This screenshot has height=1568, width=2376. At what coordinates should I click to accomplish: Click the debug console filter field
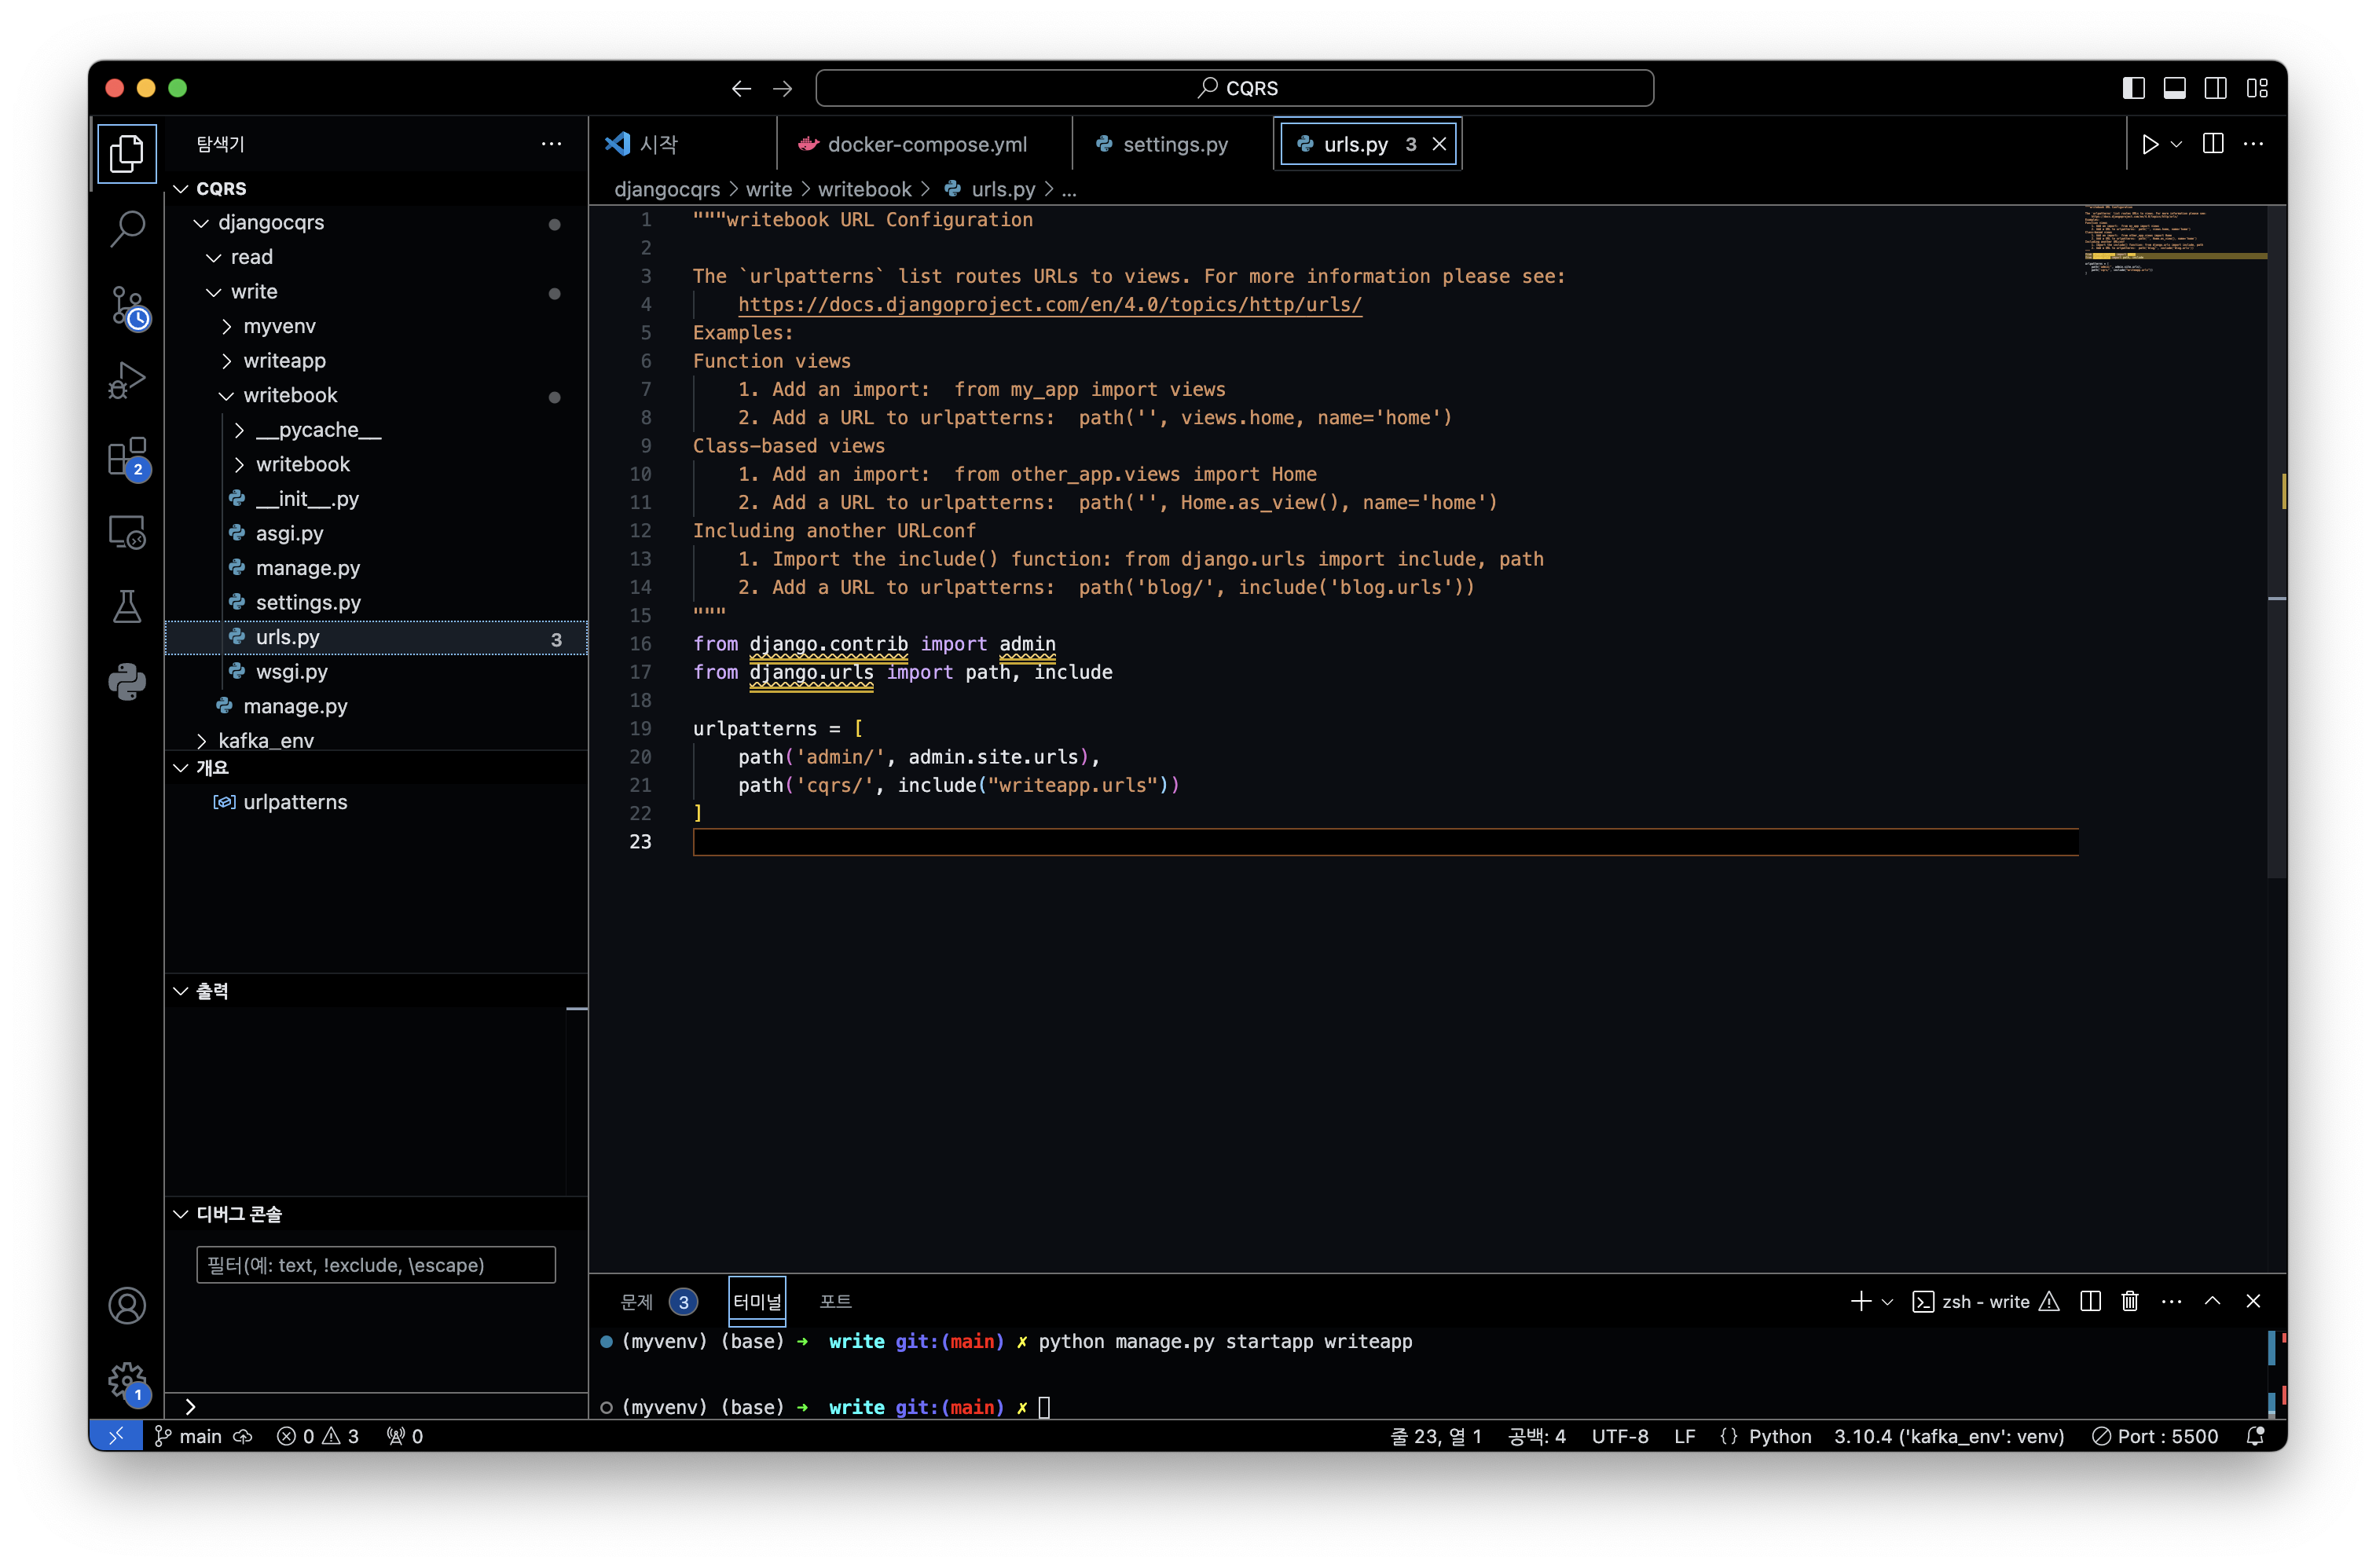pyautogui.click(x=375, y=1265)
